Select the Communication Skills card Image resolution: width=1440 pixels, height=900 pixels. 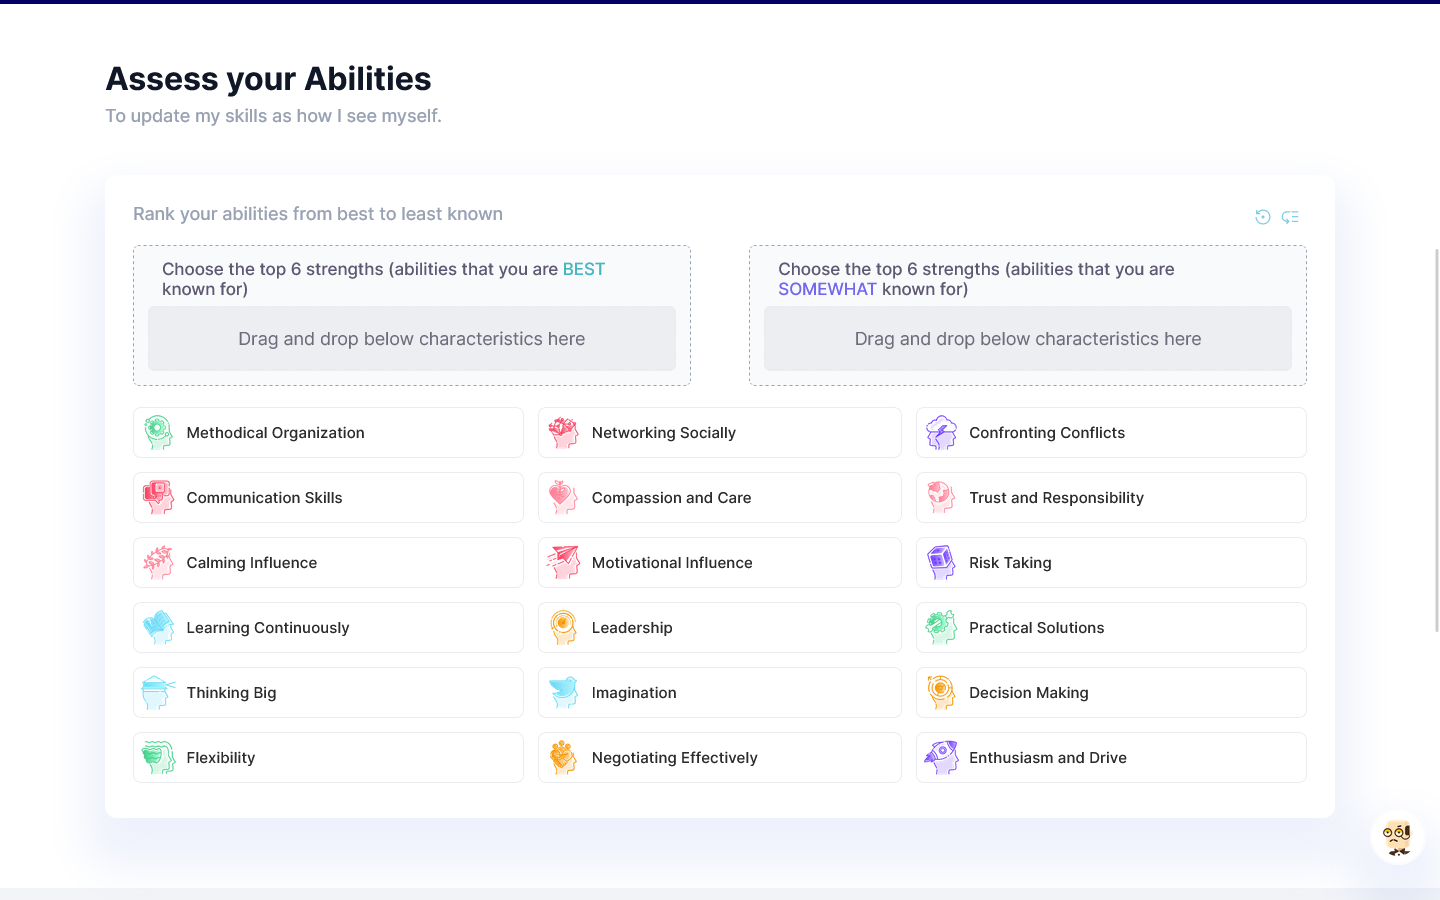(328, 498)
